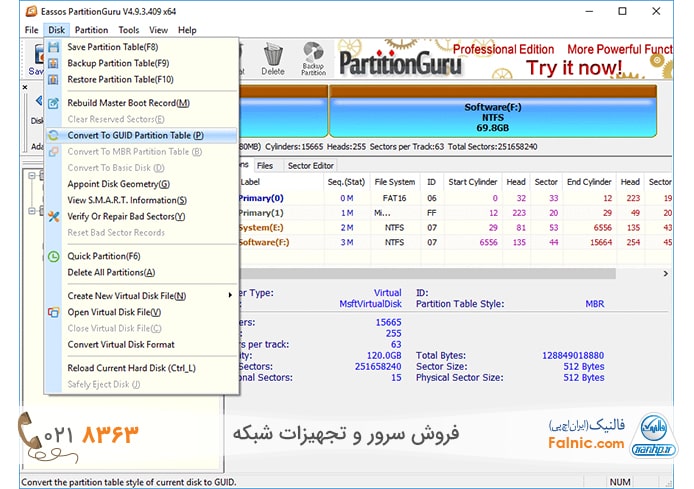Select the Software(F:) partition bar

tap(492, 116)
